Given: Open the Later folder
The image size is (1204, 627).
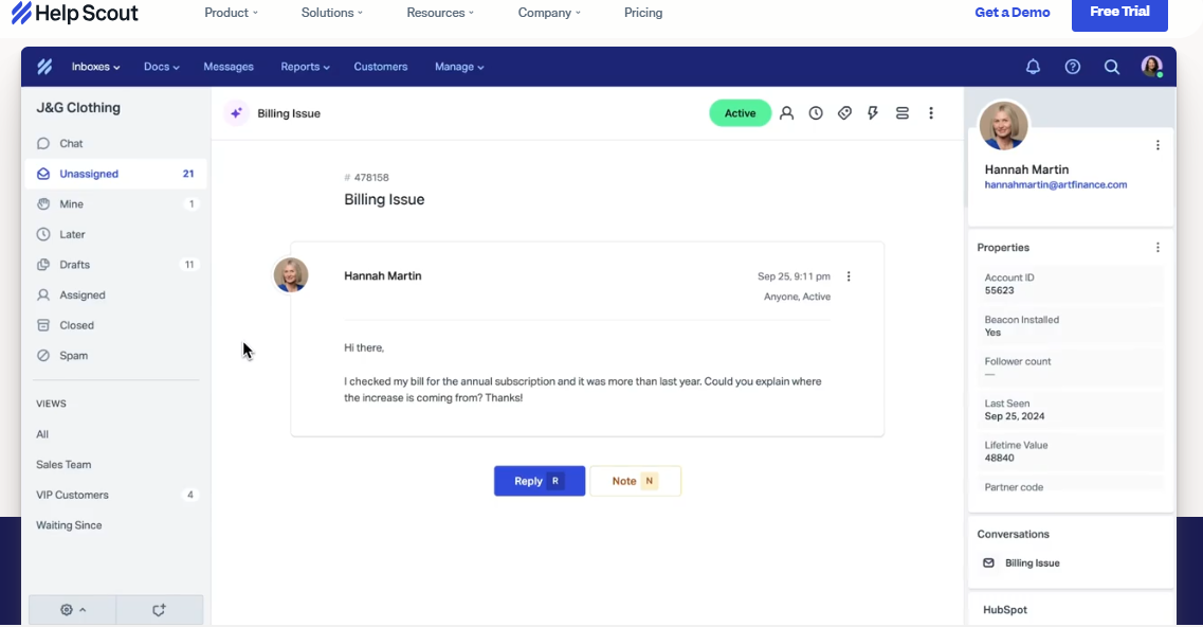Looking at the screenshot, I should point(115,235).
